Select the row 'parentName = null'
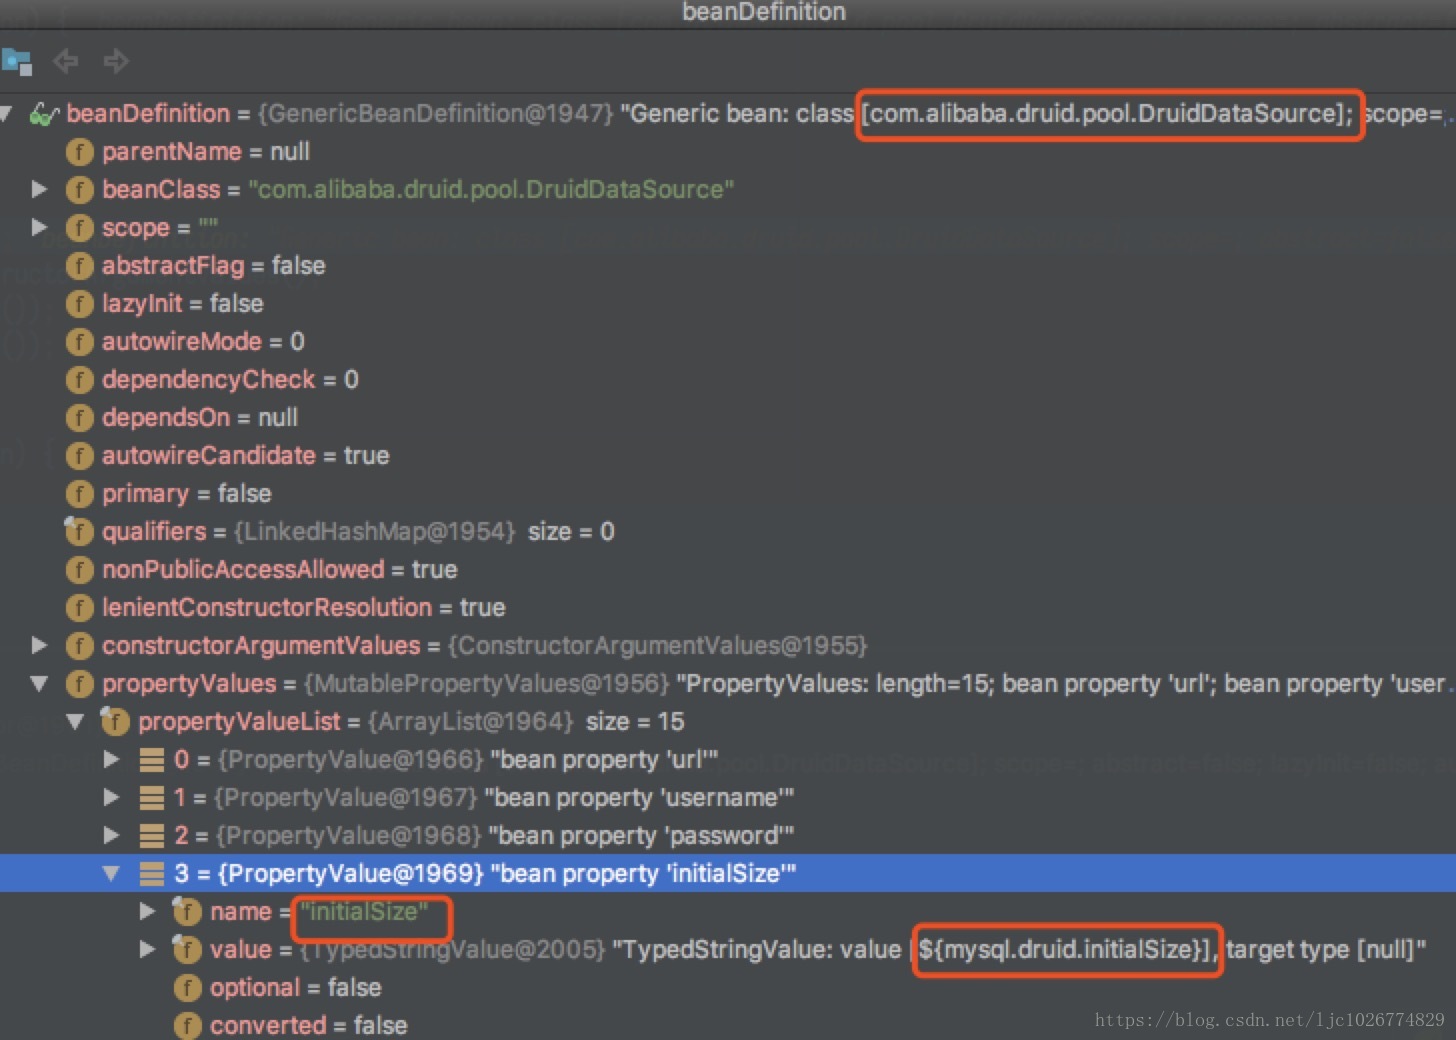 [x=728, y=152]
